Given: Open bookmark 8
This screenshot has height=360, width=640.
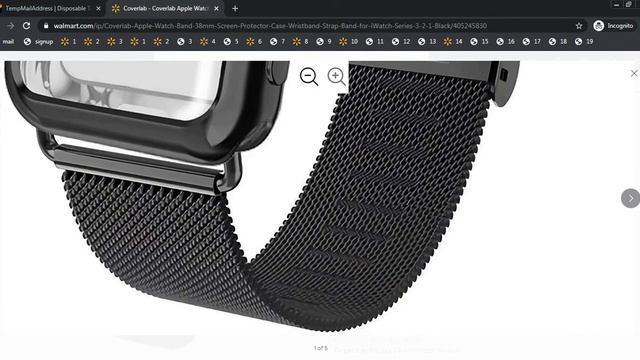Looking at the screenshot, I should coord(301,41).
